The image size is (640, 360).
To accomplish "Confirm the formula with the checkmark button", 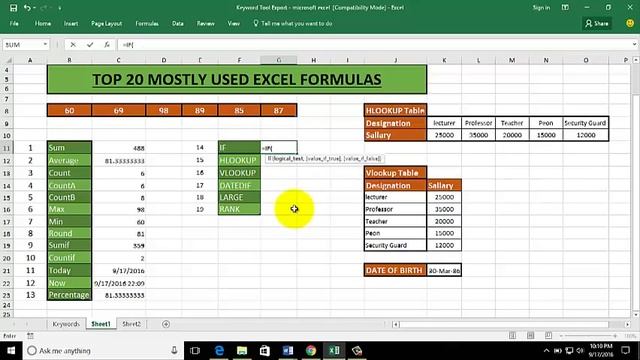I will [90, 45].
